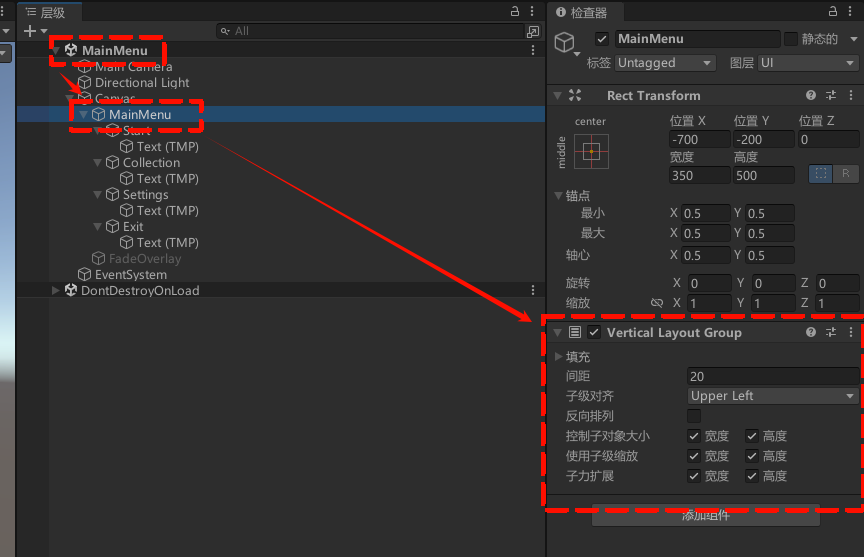Screen dimensions: 864x557
Task: Expand the Padding (填充) foldout
Action: click(x=558, y=356)
